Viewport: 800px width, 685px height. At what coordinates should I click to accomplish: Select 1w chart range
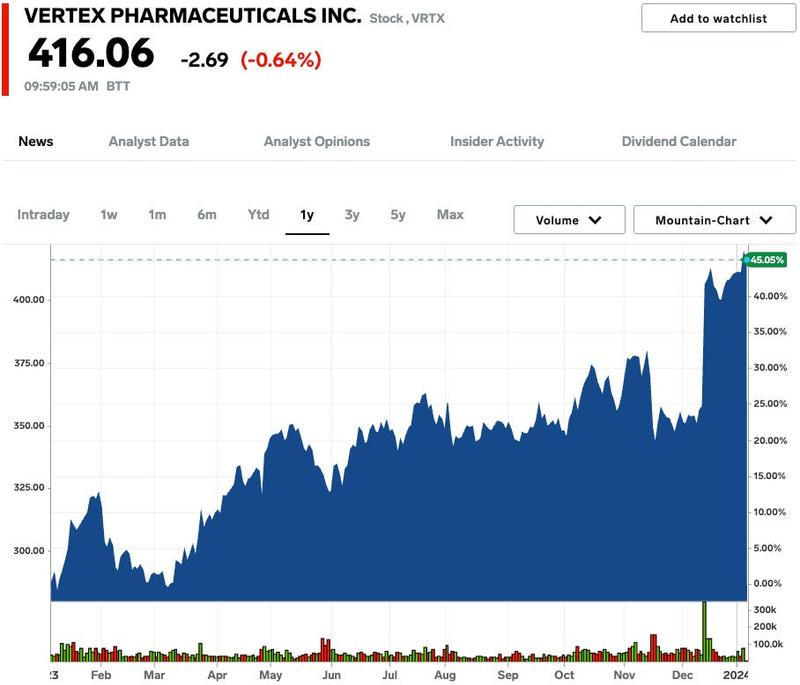click(109, 215)
